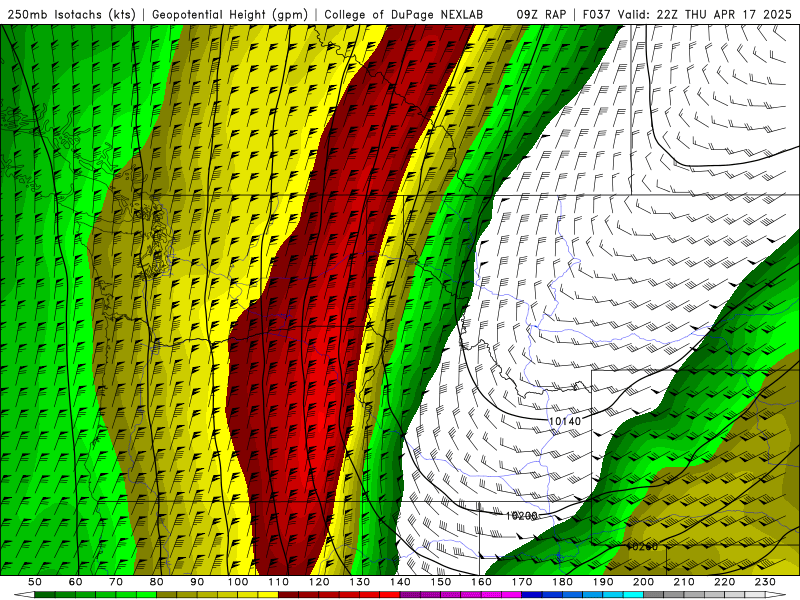Click the 10260 height contour label
Viewport: 800px width, 600px height.
pyautogui.click(x=642, y=546)
